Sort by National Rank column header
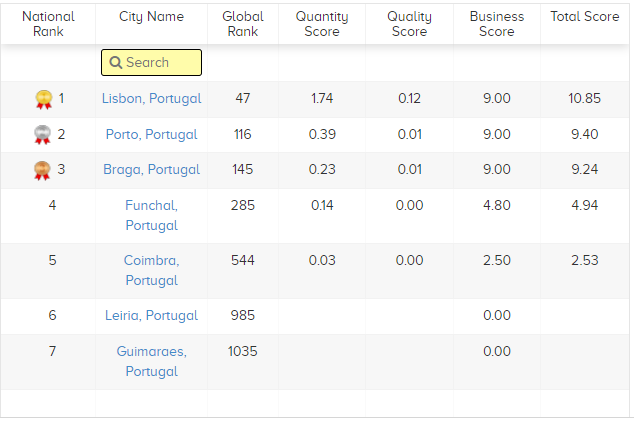The height and width of the screenshot is (421, 634). click(x=48, y=24)
